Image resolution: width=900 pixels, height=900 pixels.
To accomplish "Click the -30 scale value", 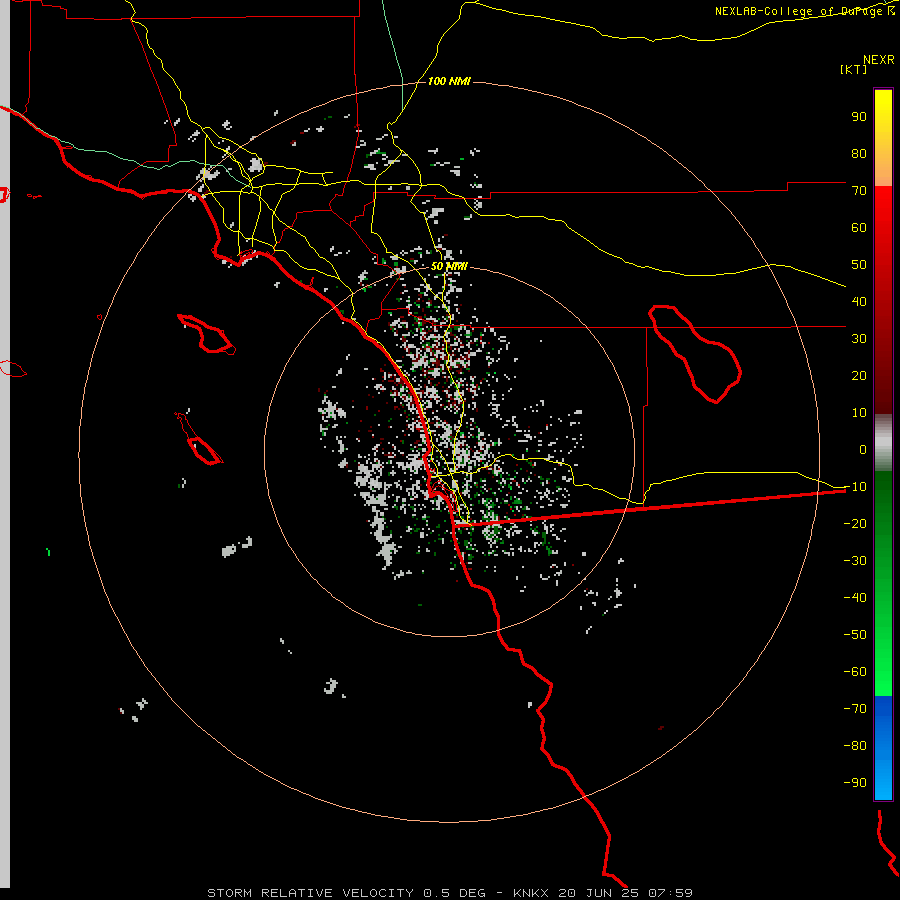I will 855,561.
